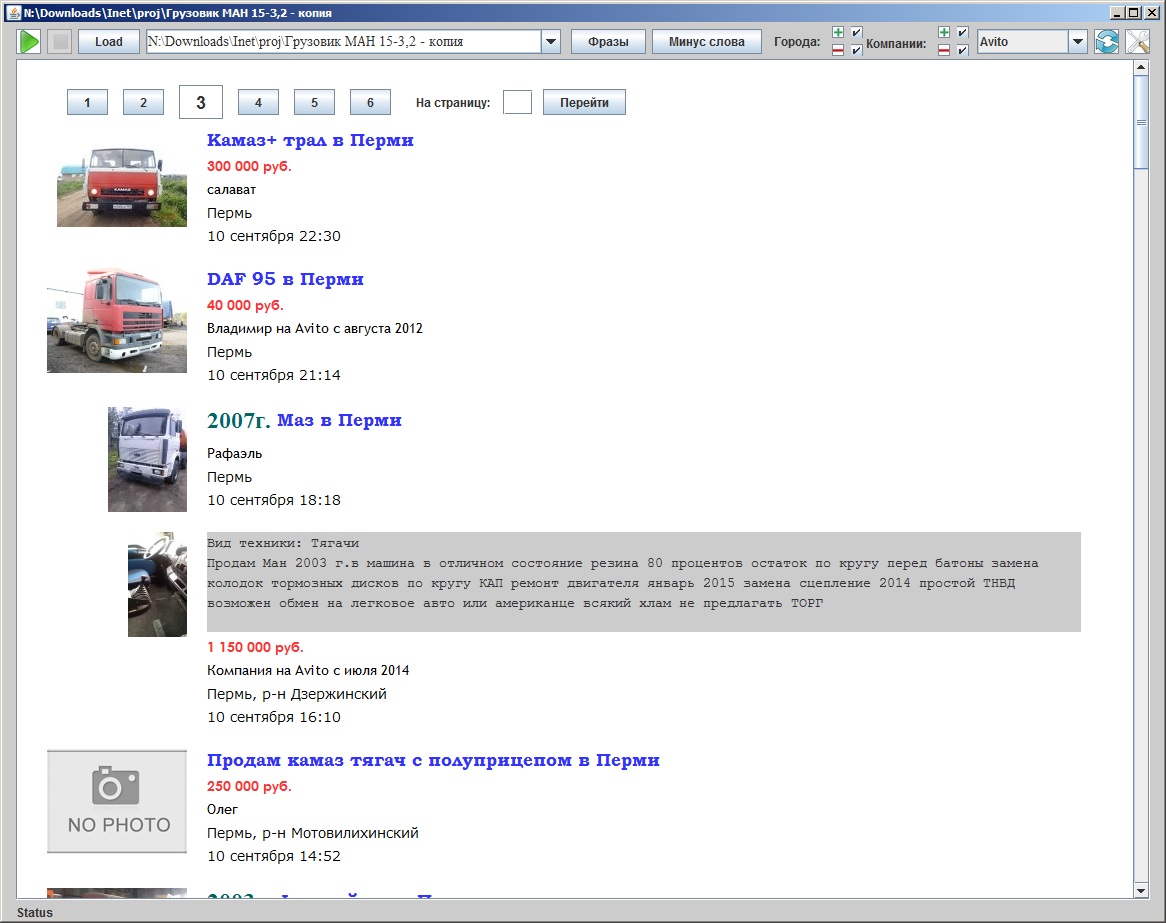
Task: Click the seller name Рафаэль
Action: click(x=234, y=453)
